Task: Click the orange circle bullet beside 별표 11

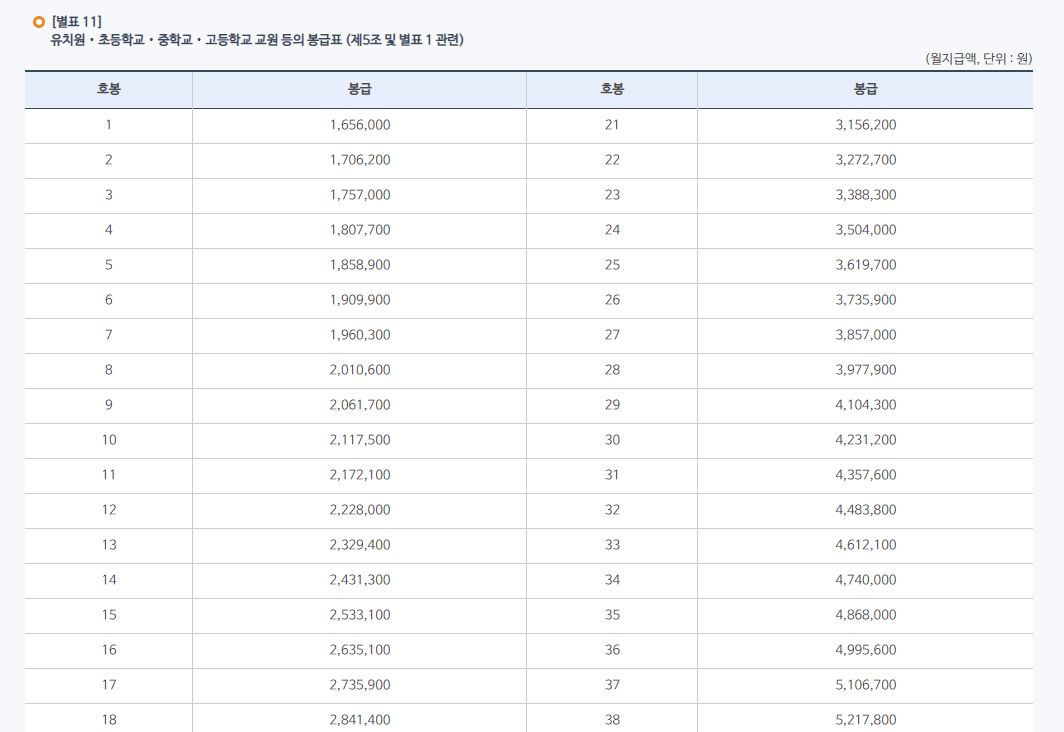Action: (x=39, y=22)
